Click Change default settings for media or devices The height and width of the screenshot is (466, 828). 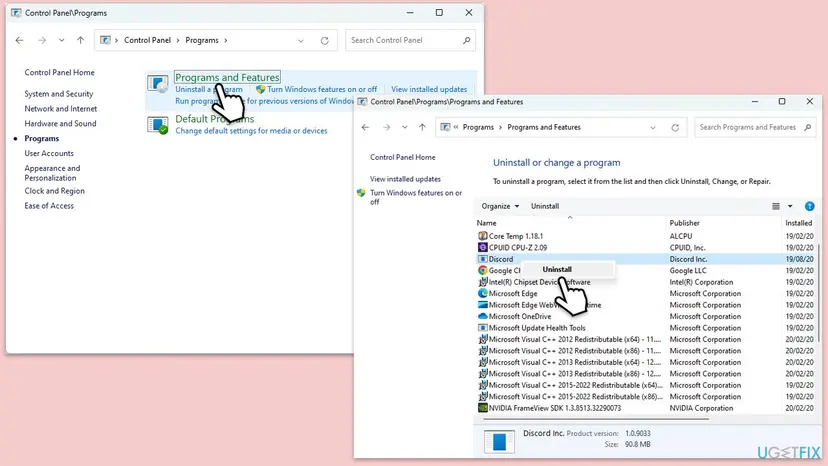pos(251,131)
